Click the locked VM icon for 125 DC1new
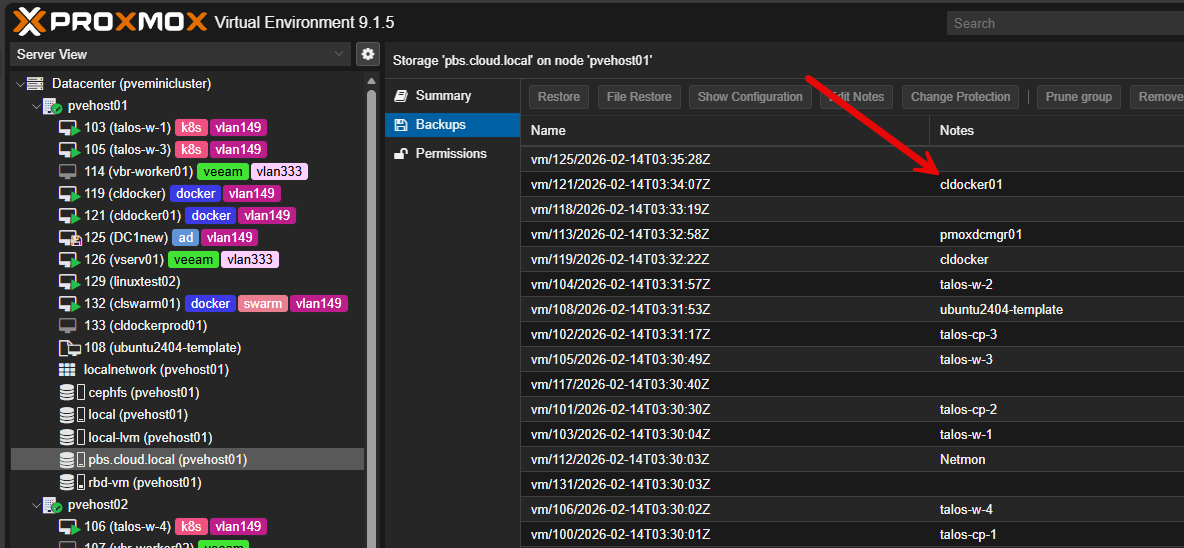The height and width of the screenshot is (548, 1184). point(69,238)
